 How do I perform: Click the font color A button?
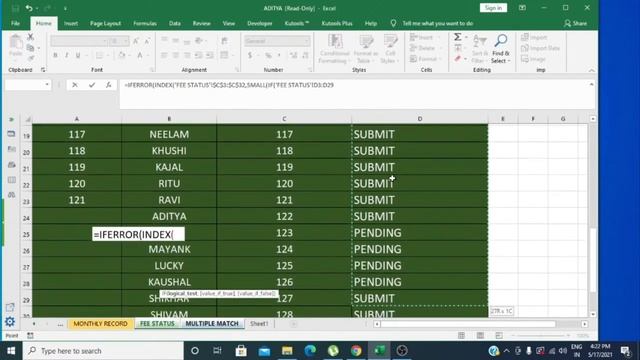point(140,55)
